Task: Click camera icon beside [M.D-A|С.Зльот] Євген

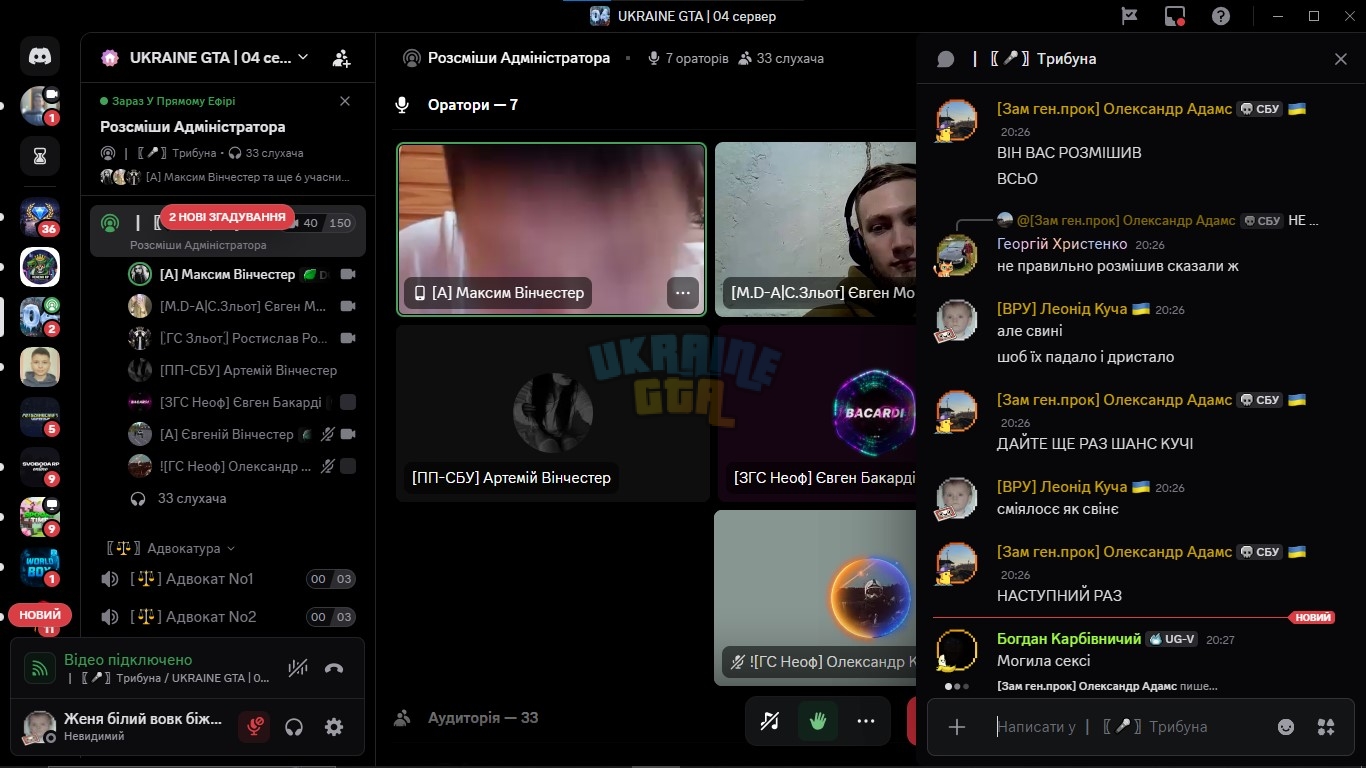Action: 348,306
